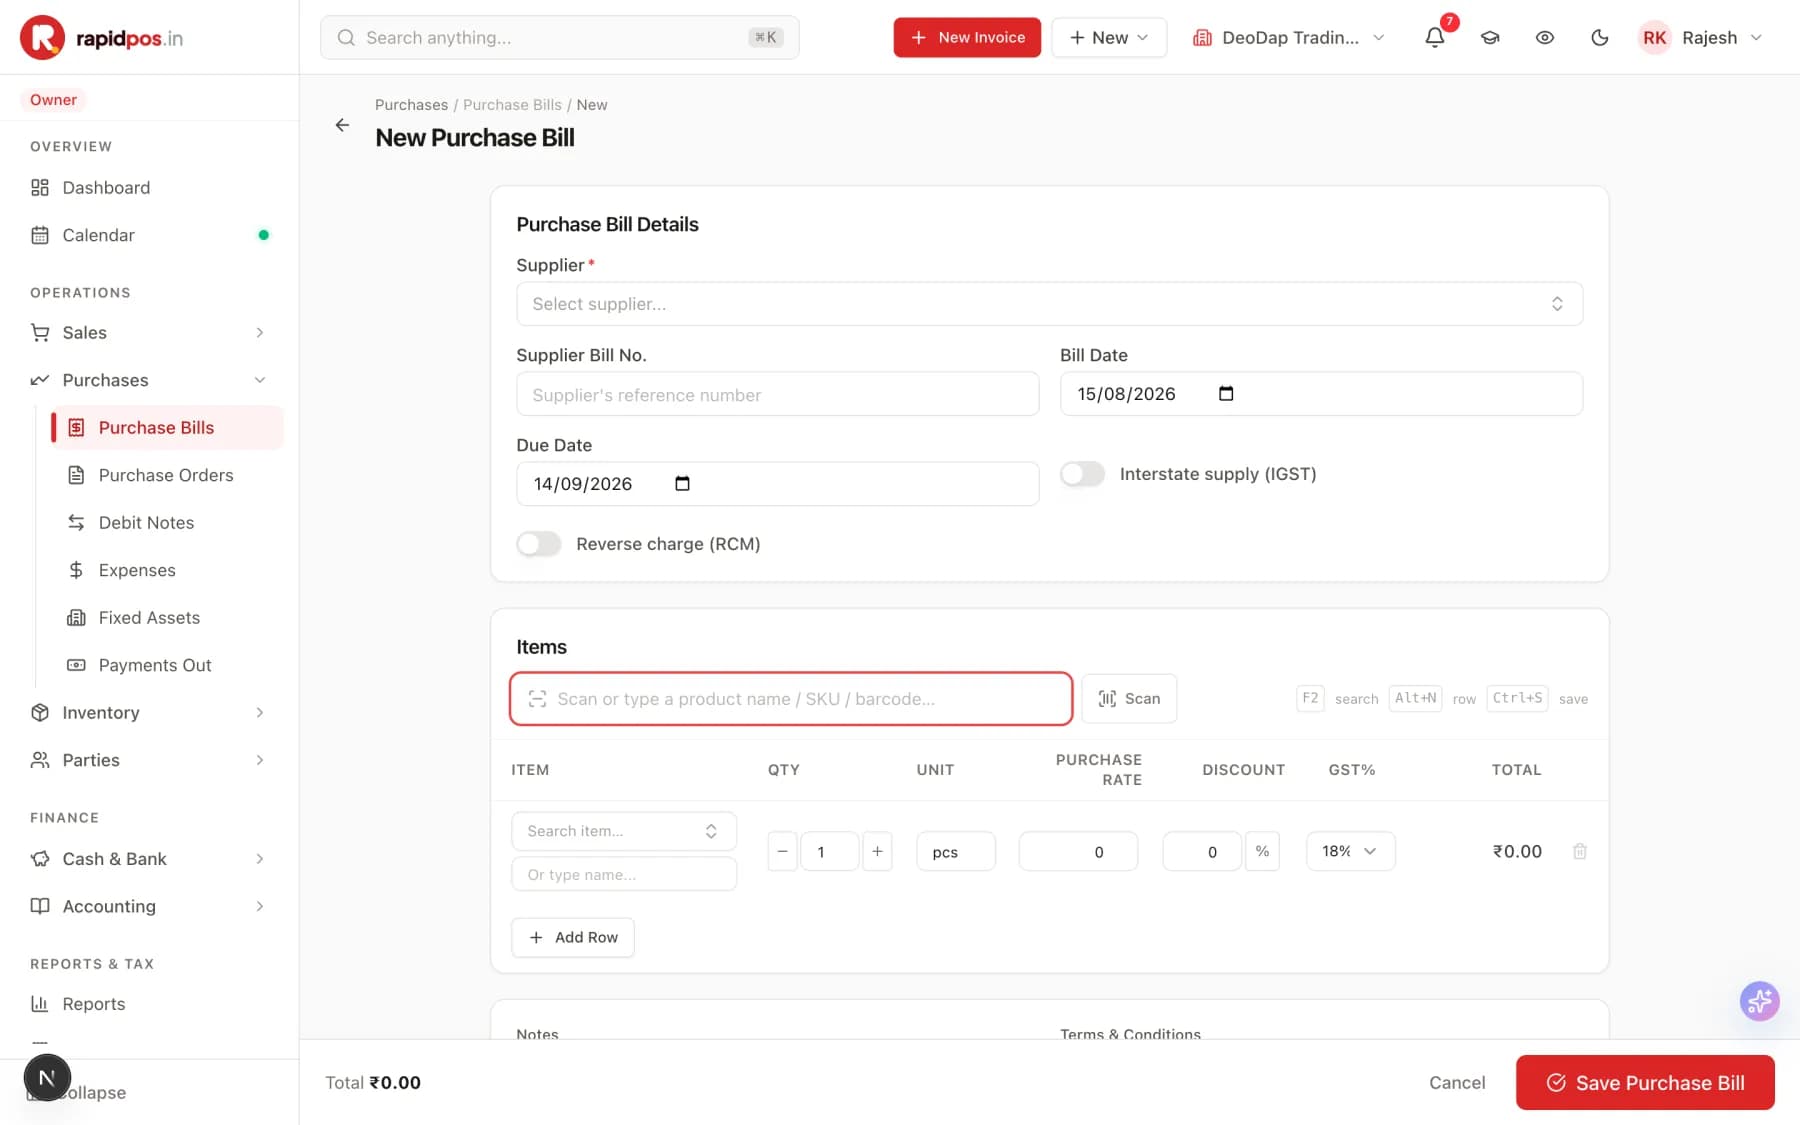Enable Interstate supply (IGST) switch
Viewport: 1800px width, 1125px height.
(x=1082, y=474)
